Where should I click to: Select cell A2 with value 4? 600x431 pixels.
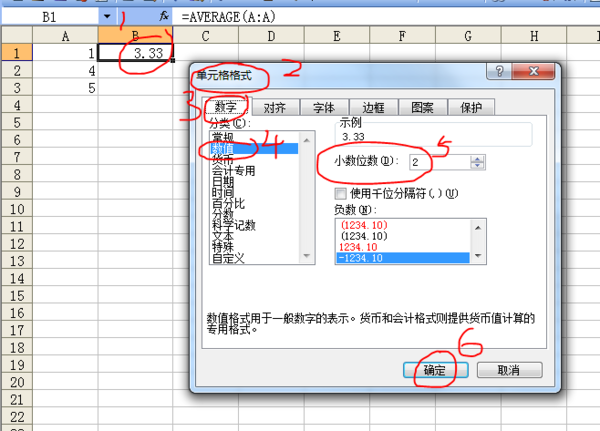pos(65,70)
